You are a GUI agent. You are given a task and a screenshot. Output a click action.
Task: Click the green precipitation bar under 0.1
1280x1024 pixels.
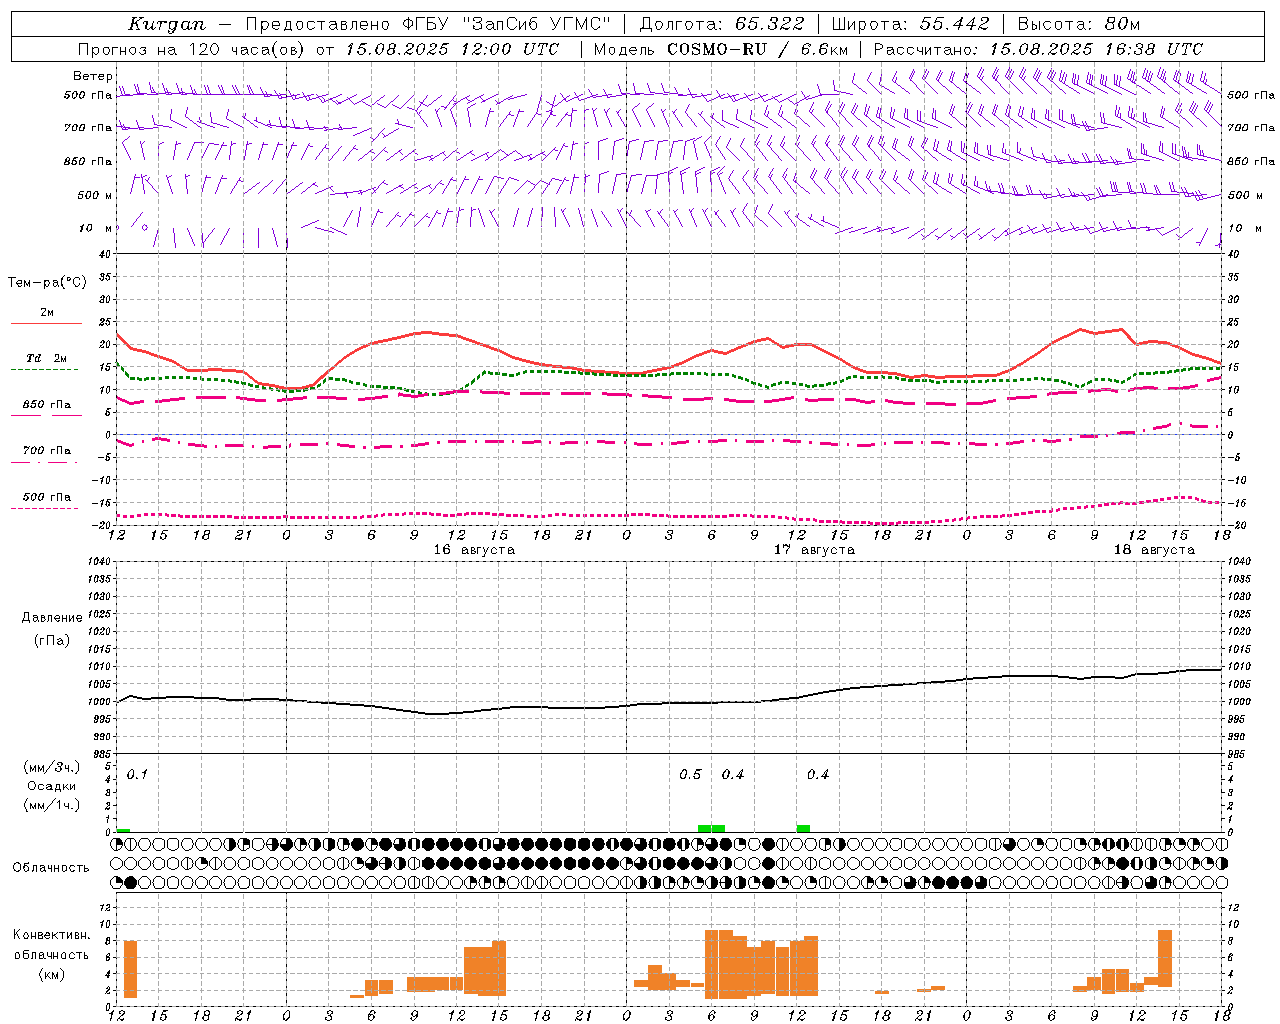point(123,830)
